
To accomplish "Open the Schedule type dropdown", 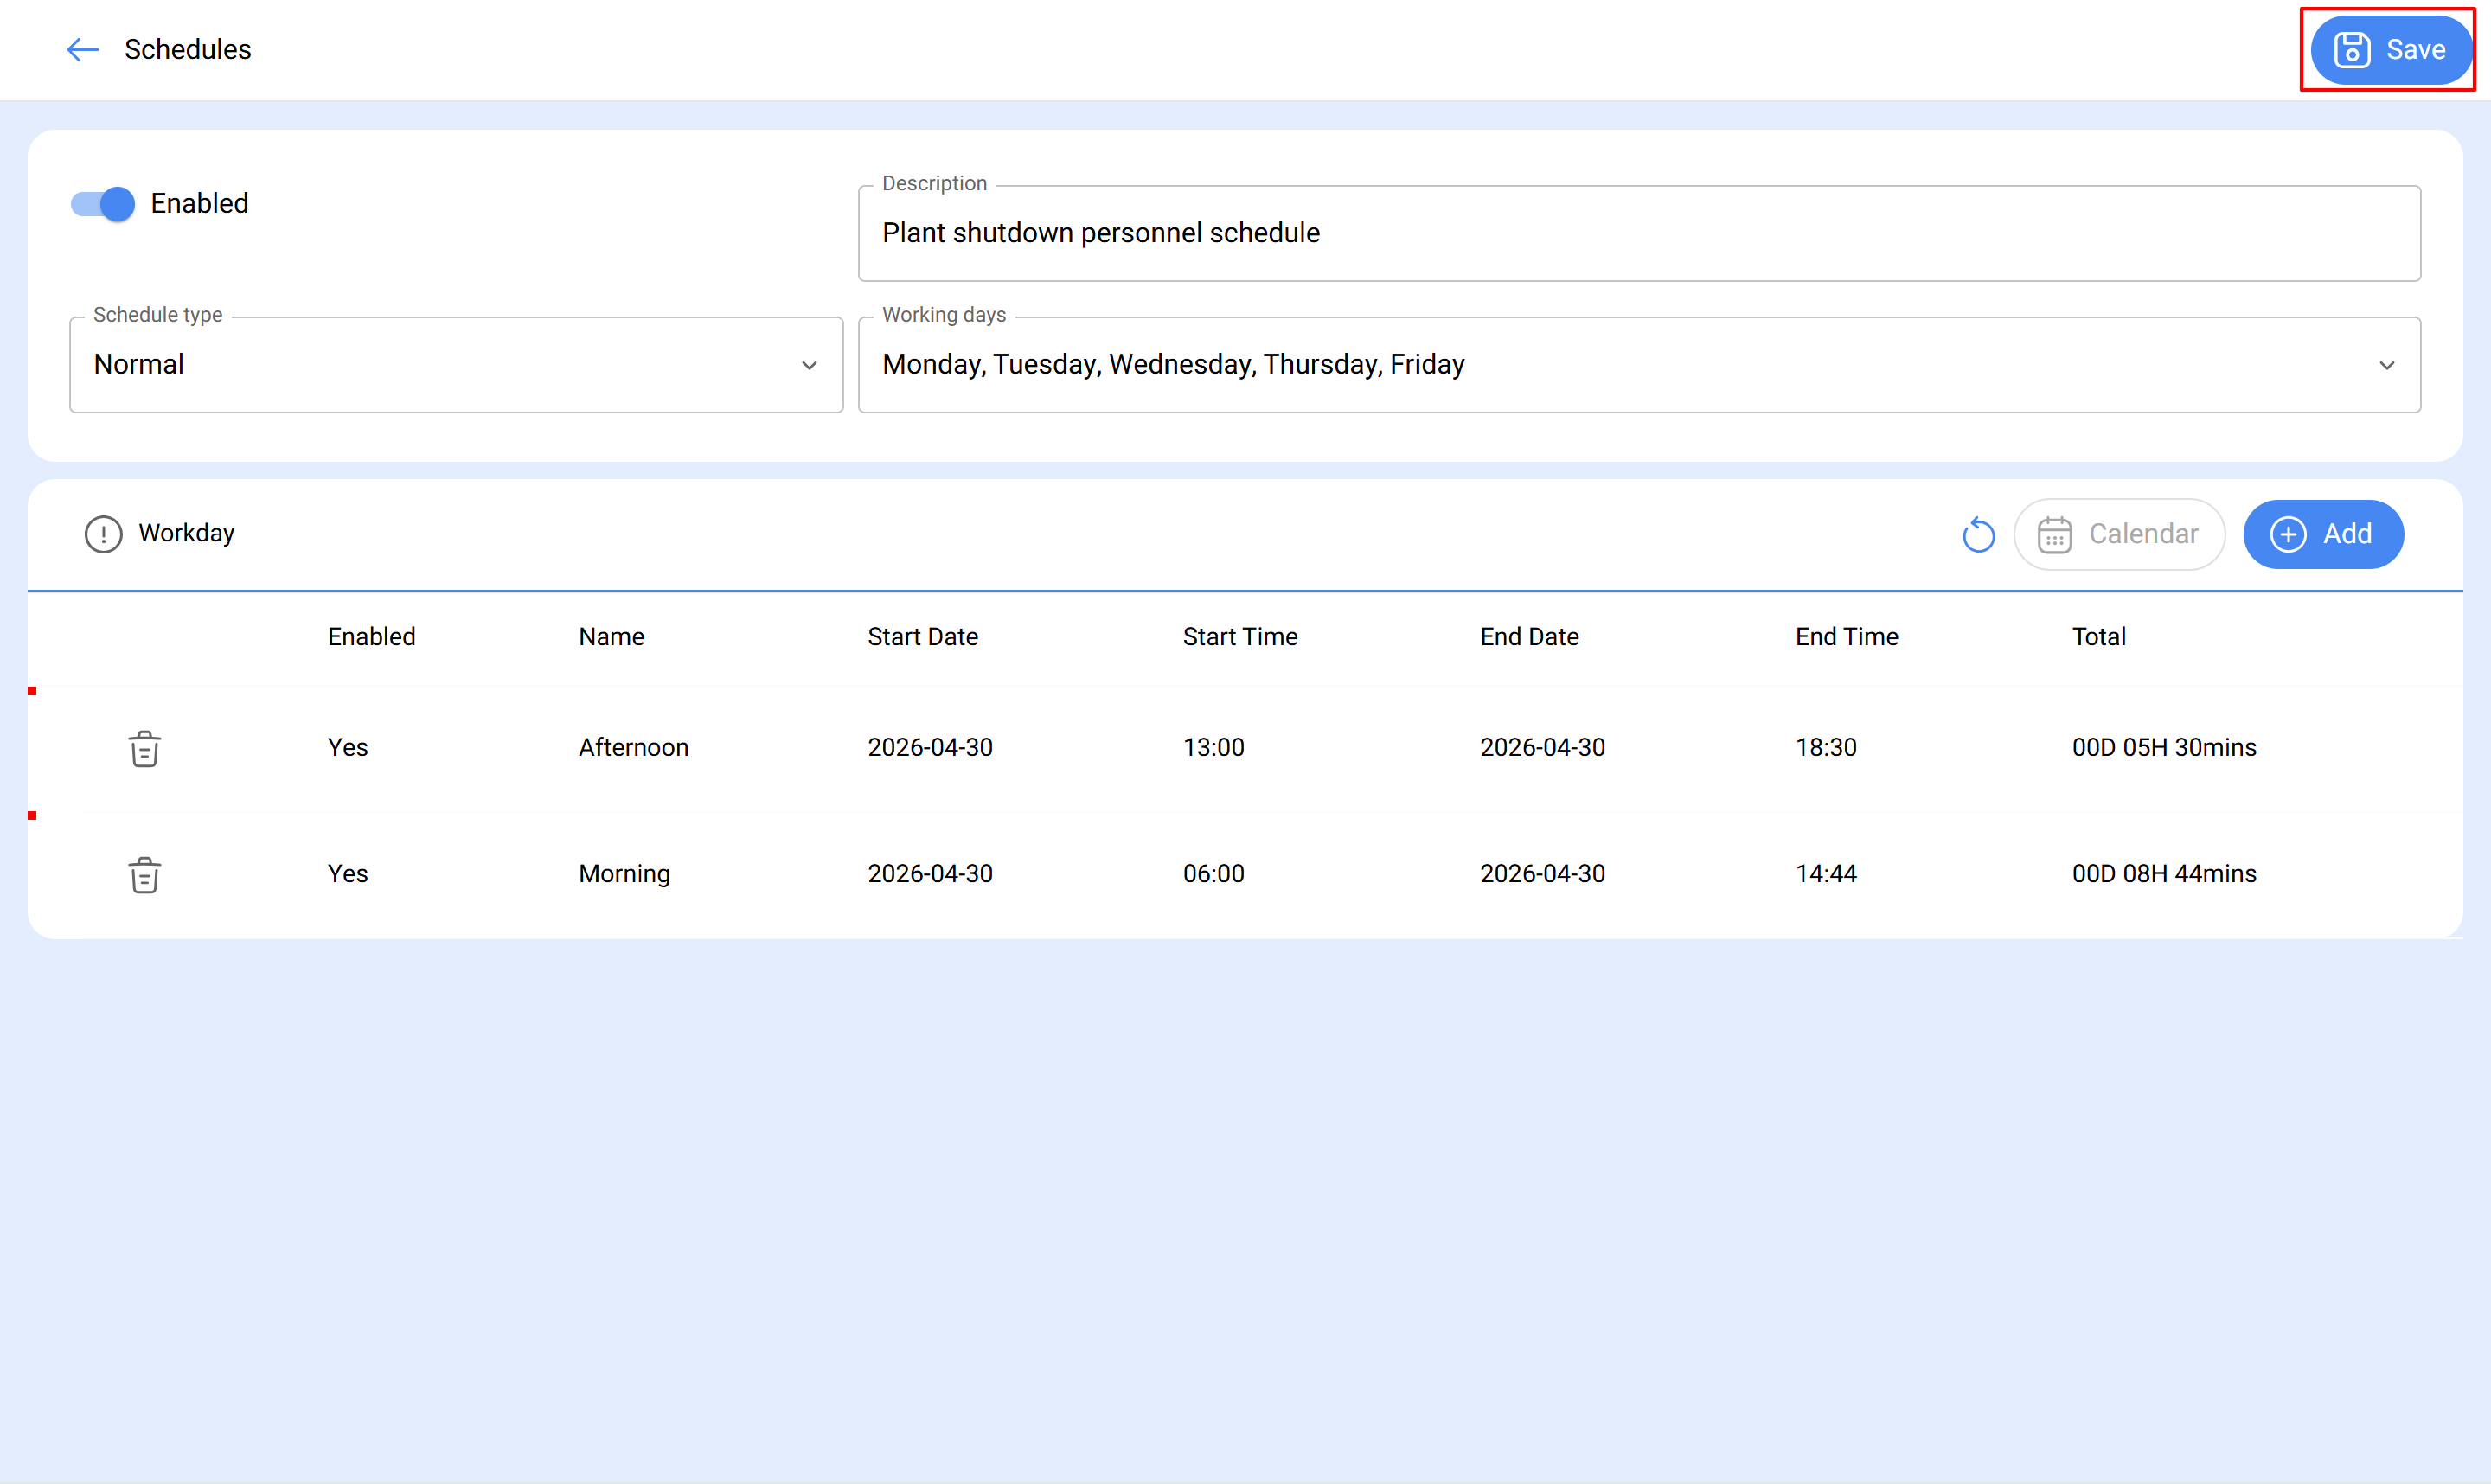I will pyautogui.click(x=456, y=365).
